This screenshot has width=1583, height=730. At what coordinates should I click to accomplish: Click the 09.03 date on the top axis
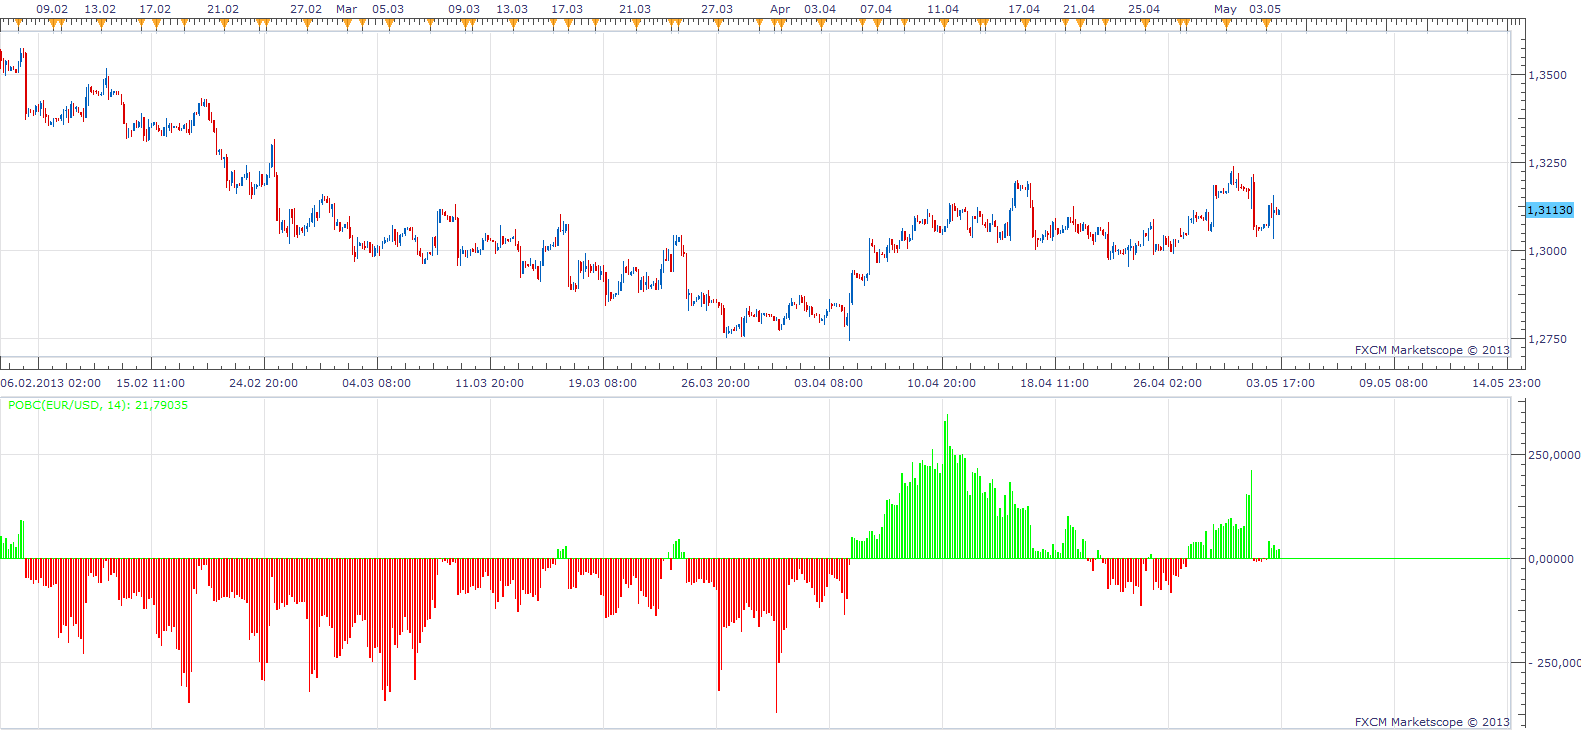[x=464, y=9]
